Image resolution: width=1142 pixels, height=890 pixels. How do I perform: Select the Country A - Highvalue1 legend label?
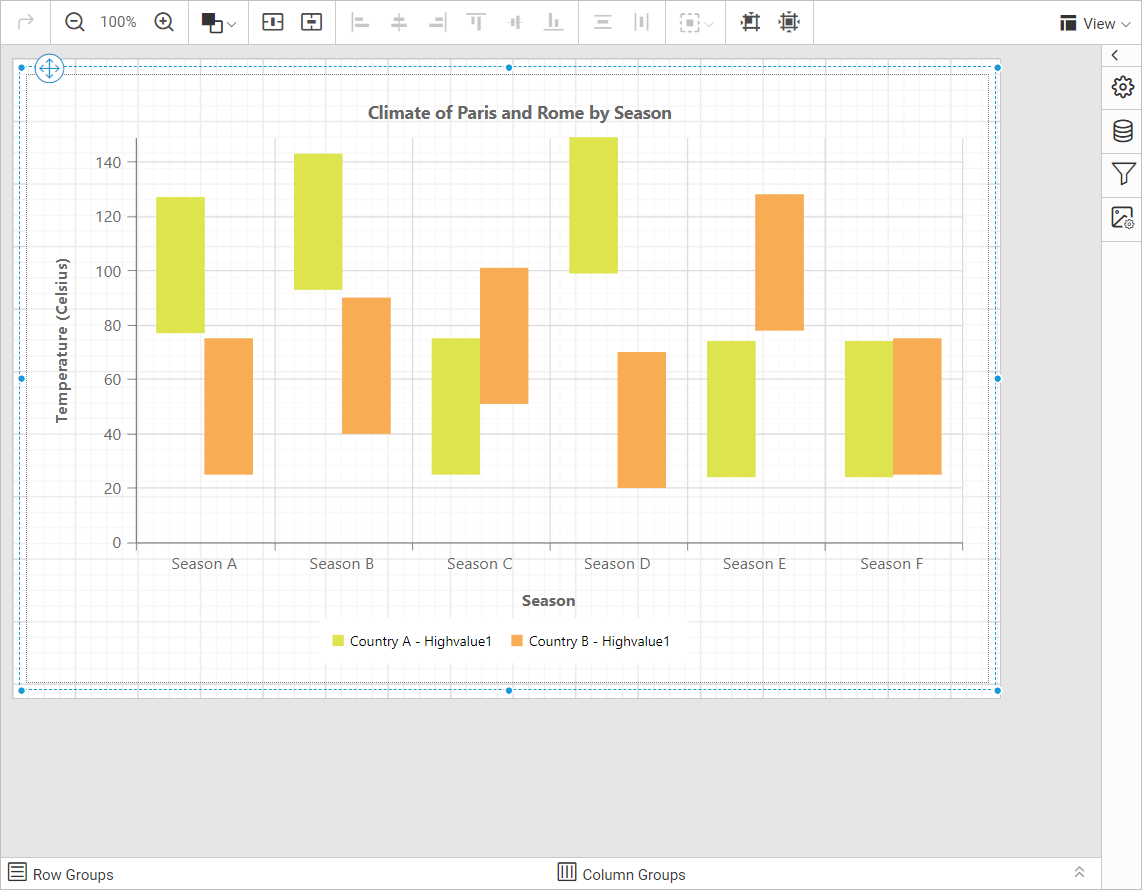click(x=421, y=641)
